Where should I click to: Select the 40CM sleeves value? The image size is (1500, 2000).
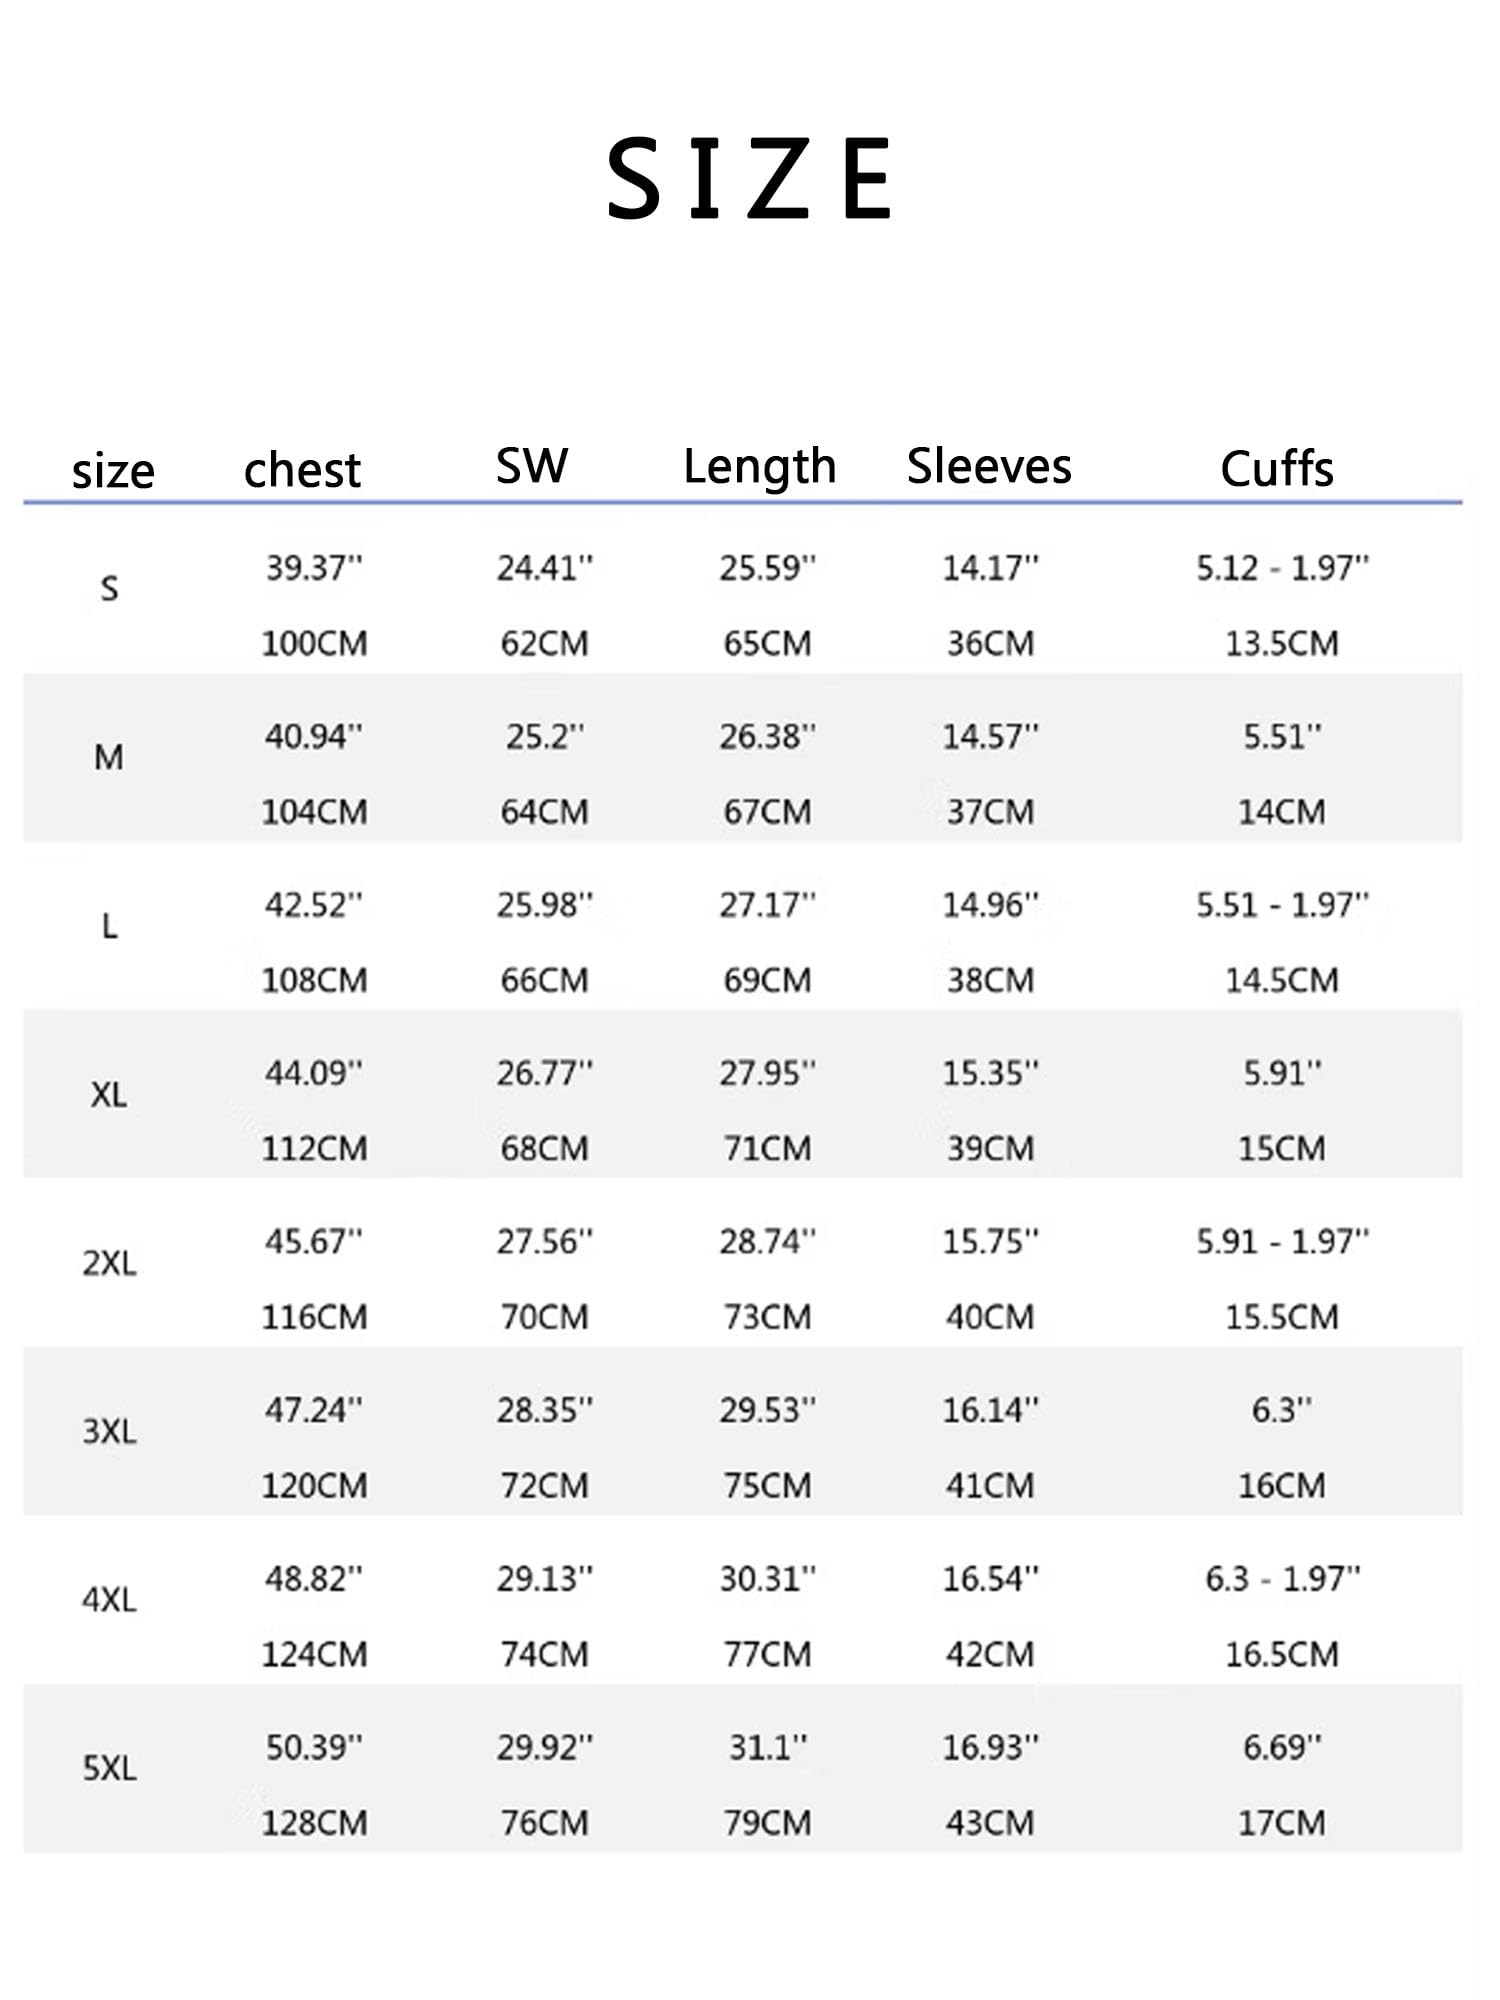point(990,1317)
